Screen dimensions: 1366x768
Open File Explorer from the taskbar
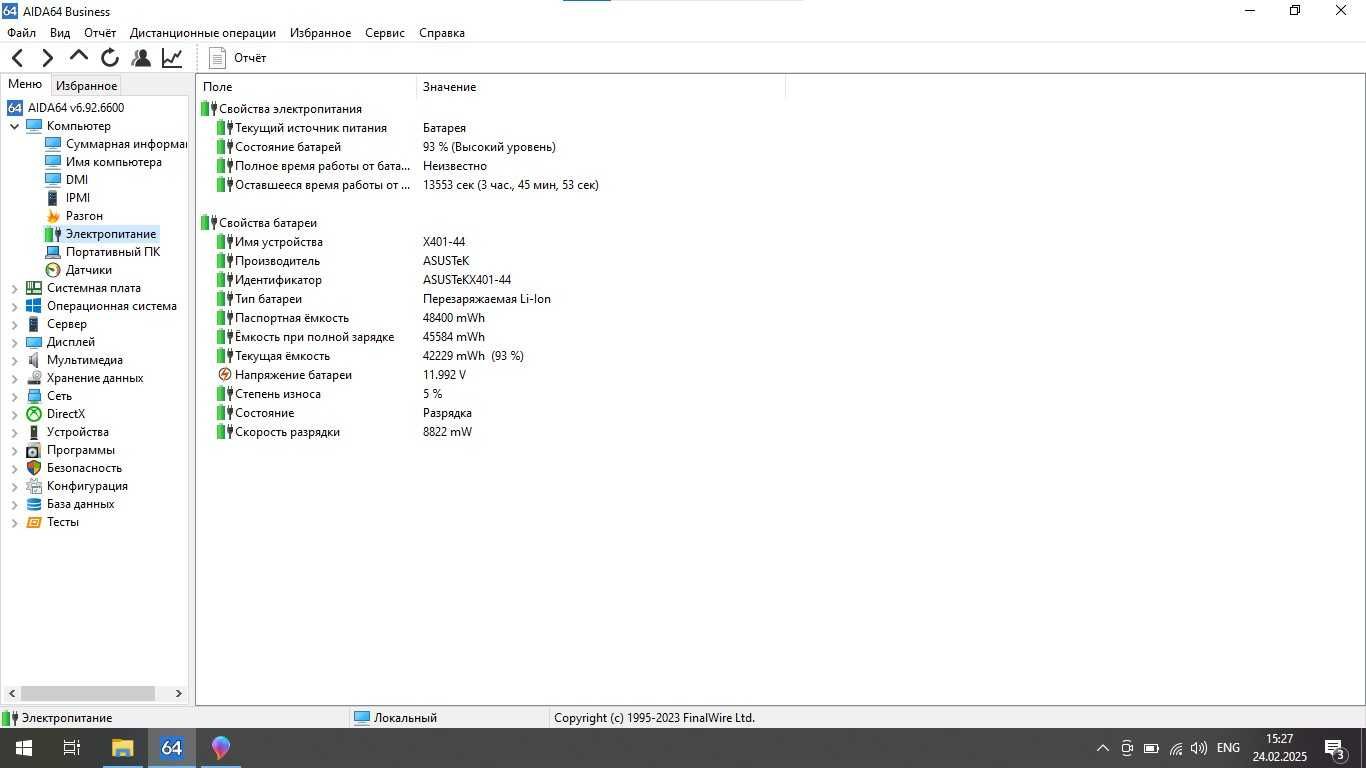[x=122, y=748]
